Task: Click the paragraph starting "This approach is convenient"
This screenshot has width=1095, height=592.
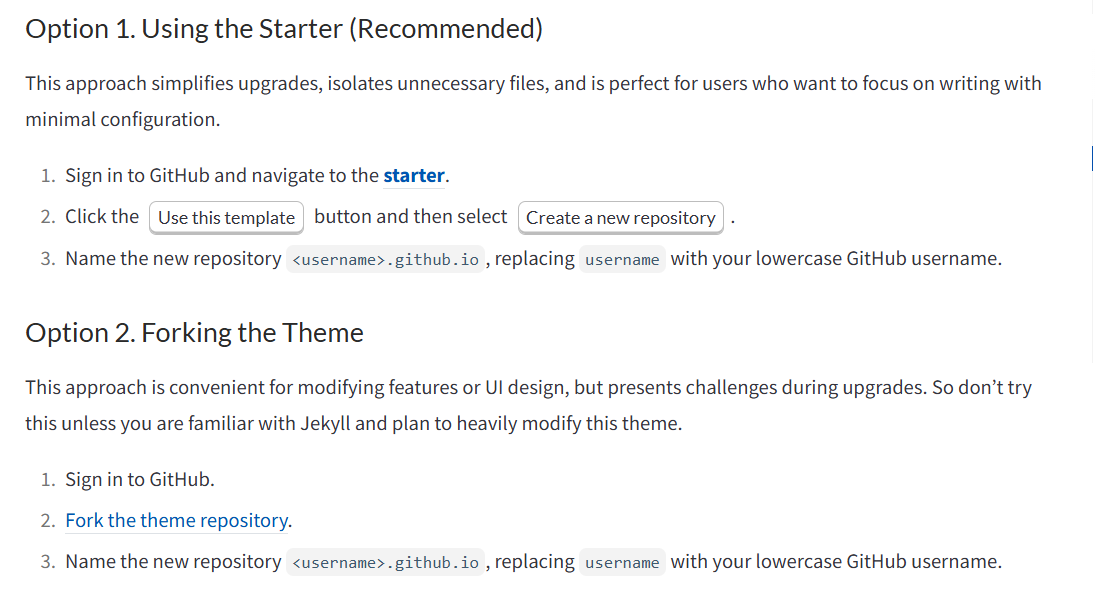Action: 529,406
